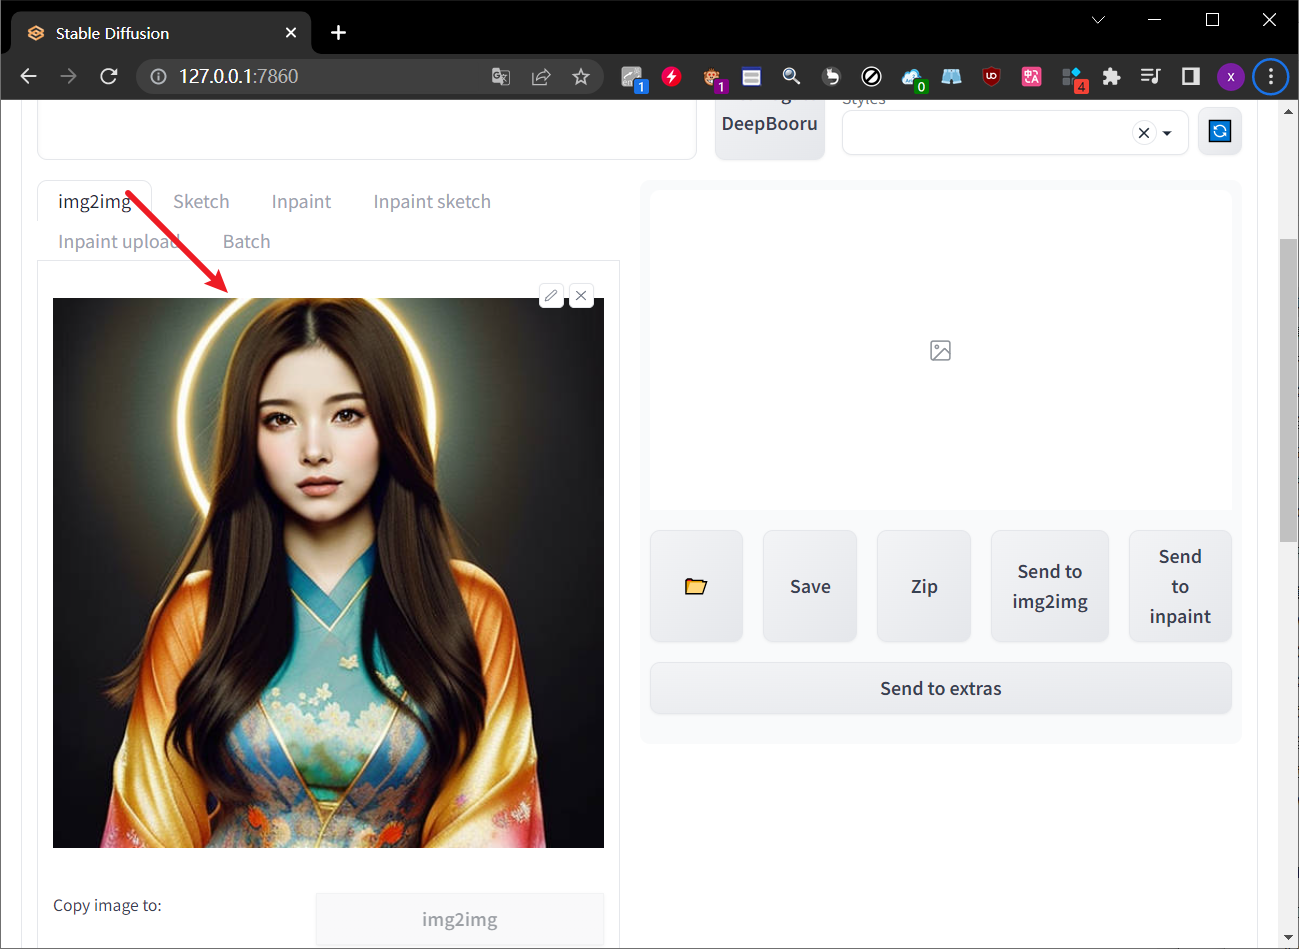Viewport: 1299px width, 949px height.
Task: Click the circular slash block extension icon
Action: coord(871,76)
